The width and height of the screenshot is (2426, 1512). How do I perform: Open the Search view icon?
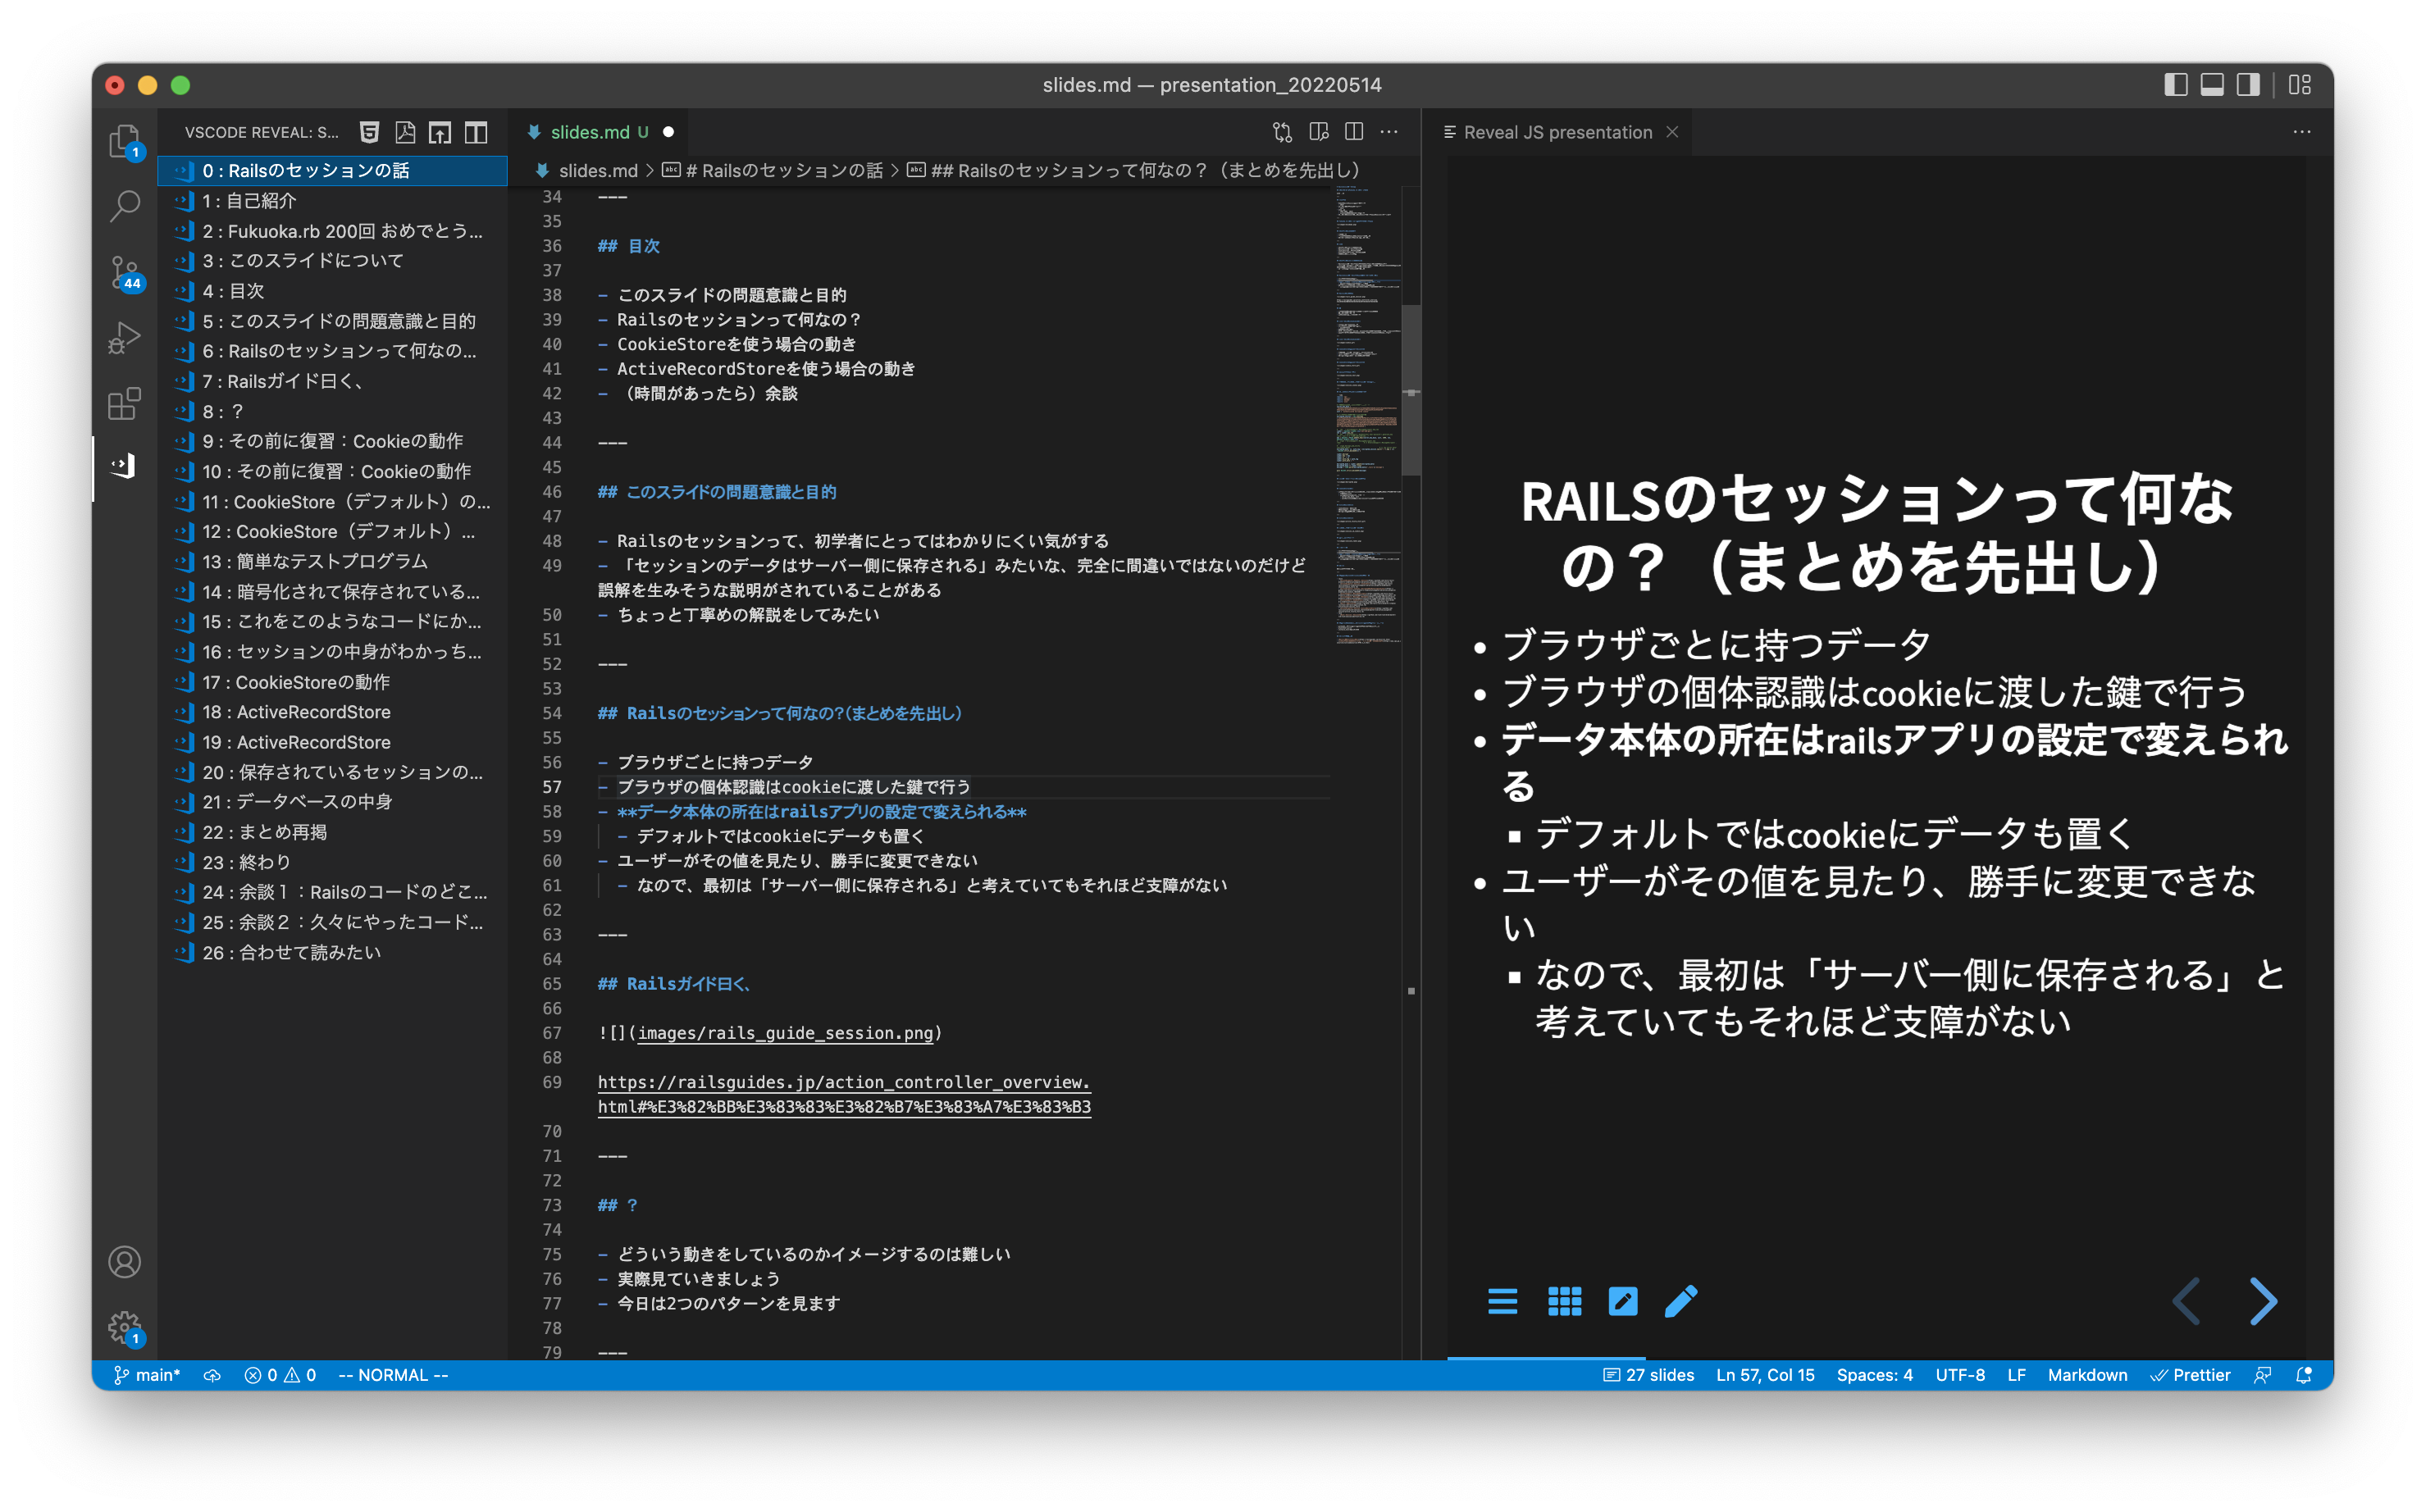[124, 206]
